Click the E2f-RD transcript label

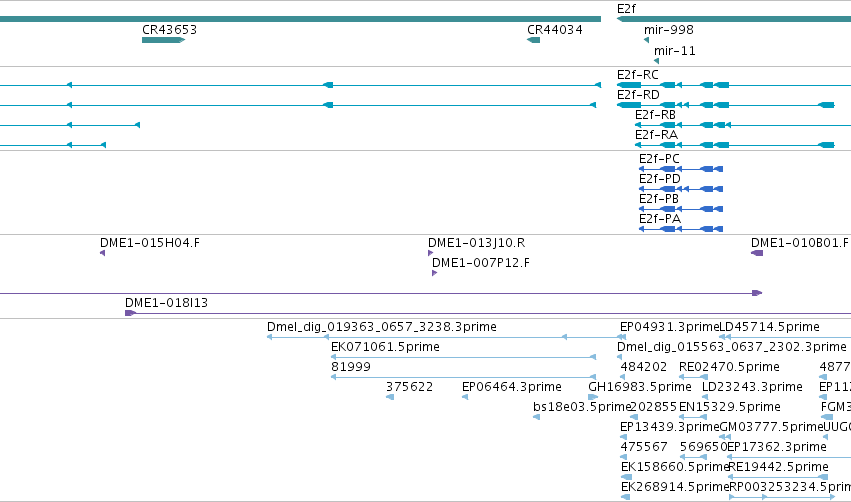[x=638, y=95]
